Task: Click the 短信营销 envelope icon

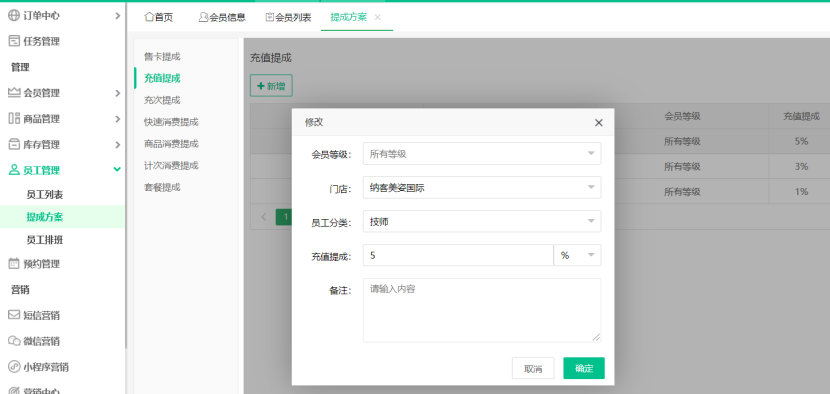Action: click(x=14, y=315)
